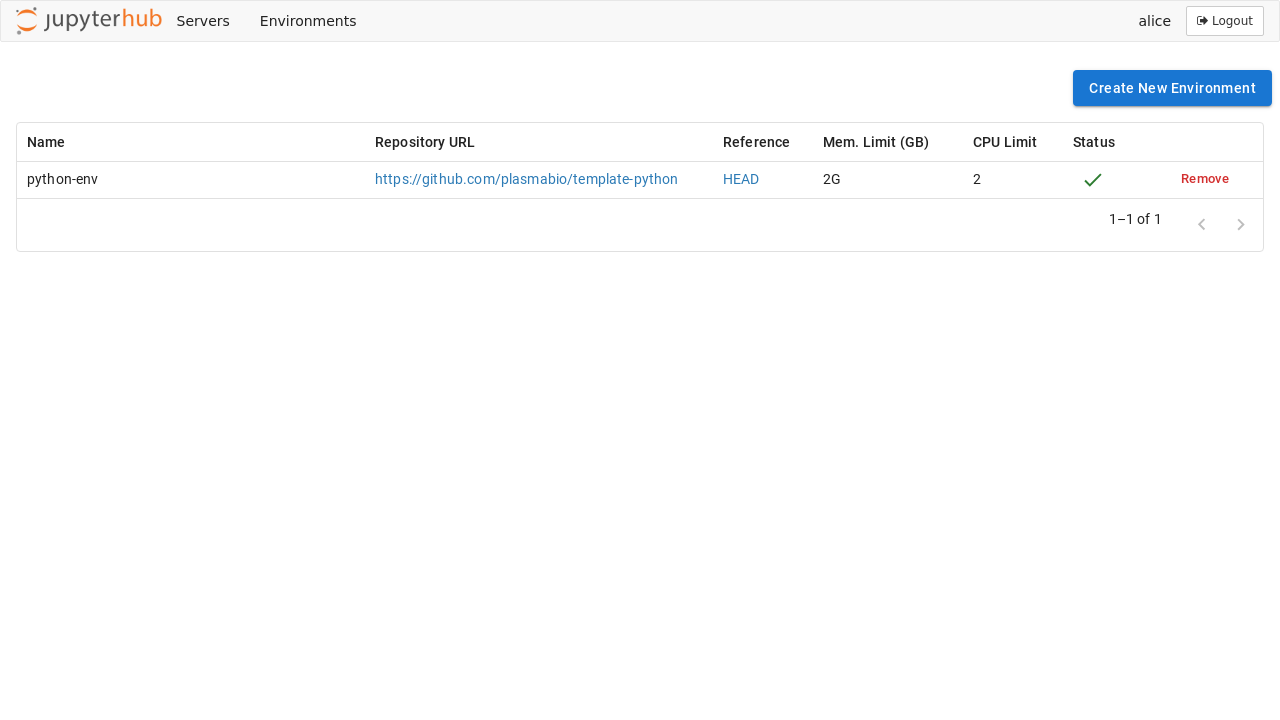Click the CPU Limit column header
This screenshot has width=1280, height=720.
point(1004,142)
